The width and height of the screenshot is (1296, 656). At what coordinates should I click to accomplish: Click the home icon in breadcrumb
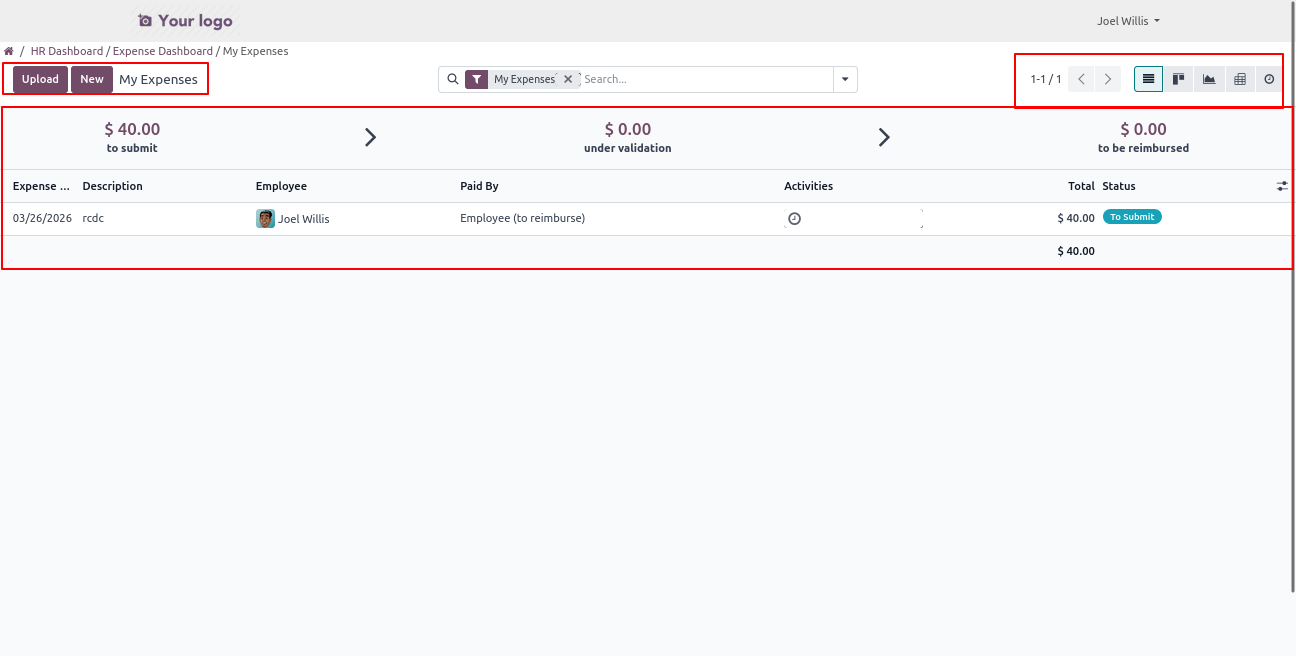pyautogui.click(x=9, y=51)
